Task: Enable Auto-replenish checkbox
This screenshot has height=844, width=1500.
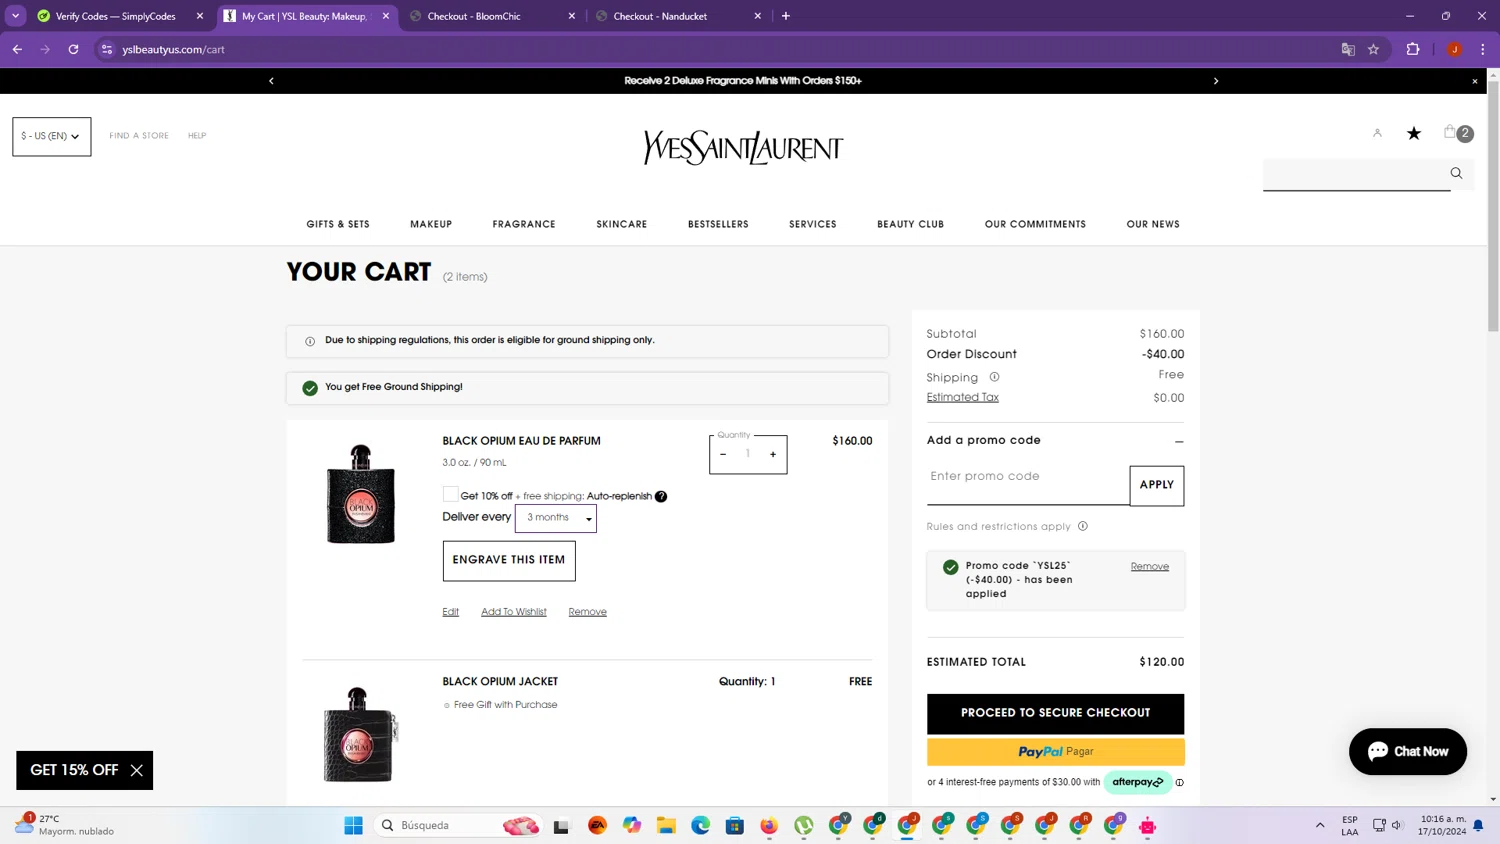Action: [x=450, y=494]
